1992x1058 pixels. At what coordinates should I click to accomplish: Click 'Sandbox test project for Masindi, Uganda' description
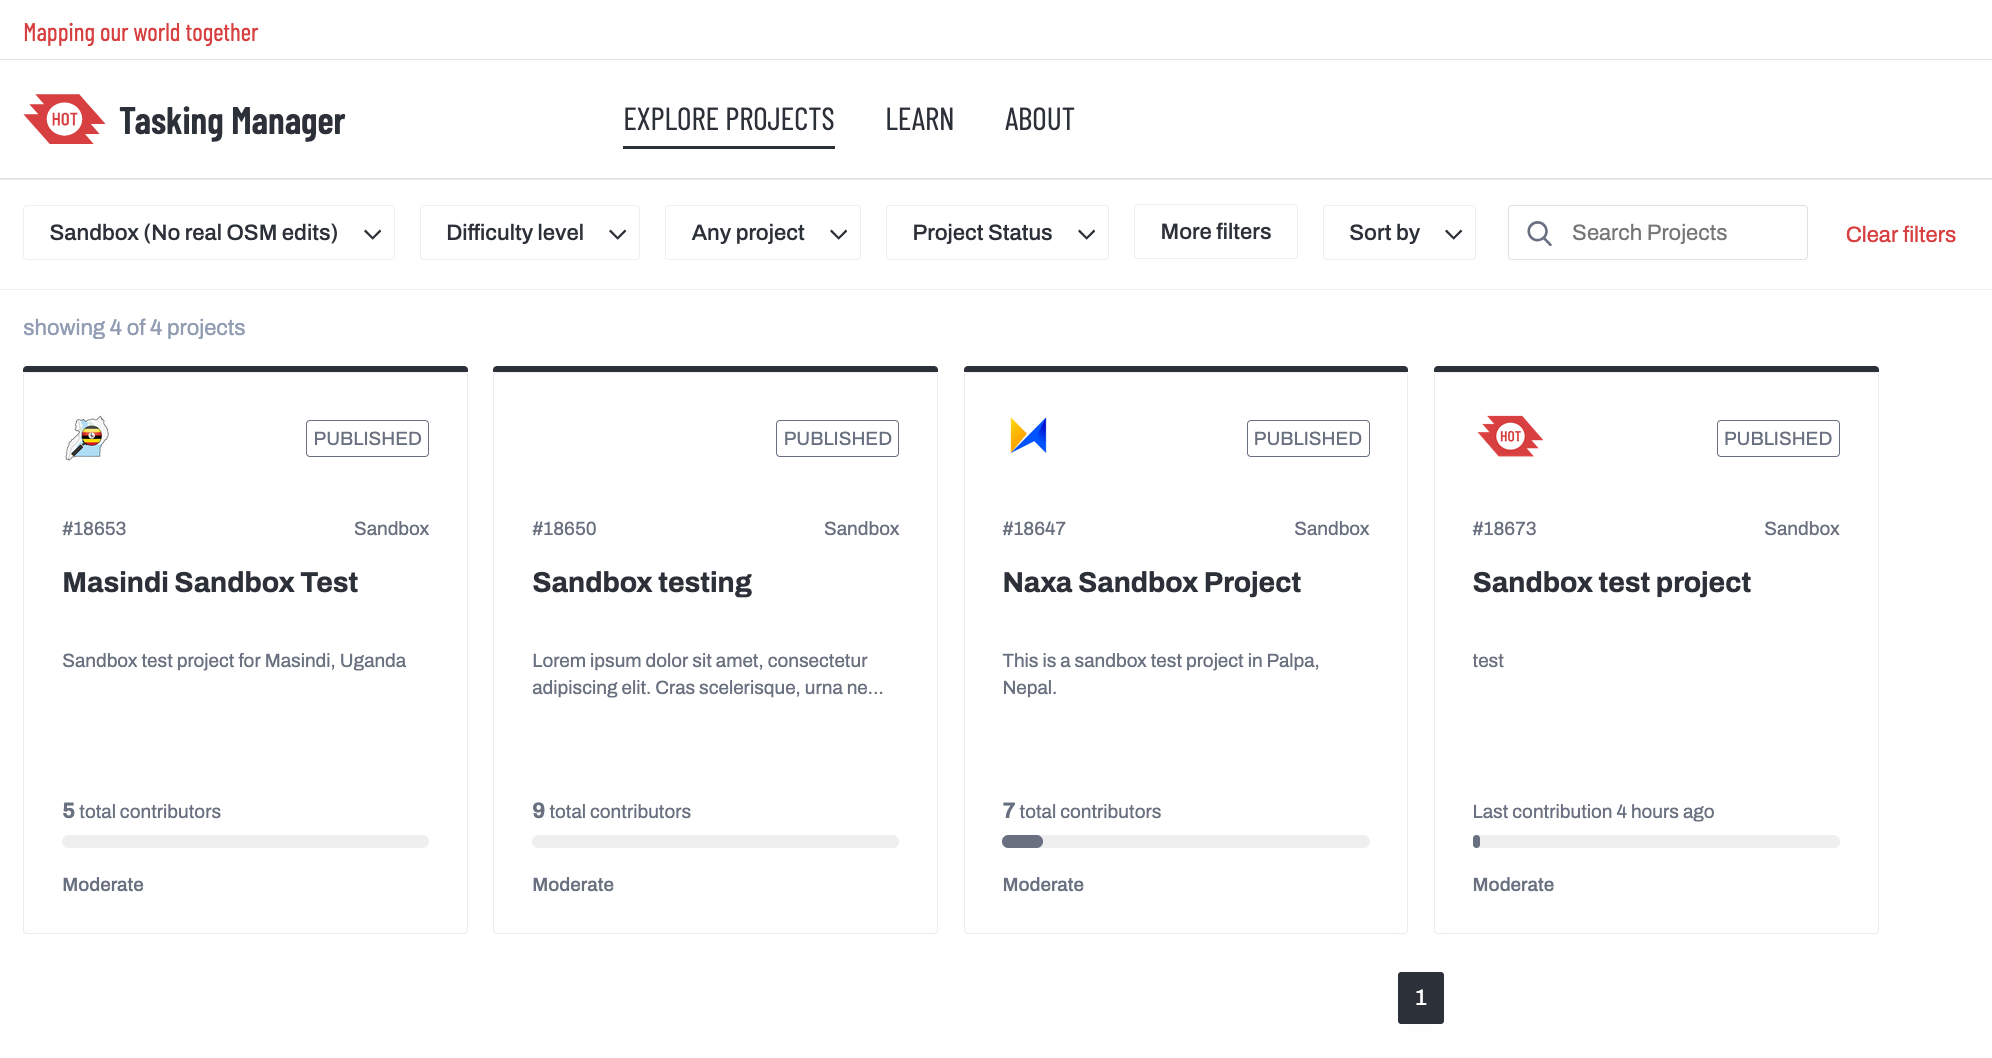tap(234, 660)
